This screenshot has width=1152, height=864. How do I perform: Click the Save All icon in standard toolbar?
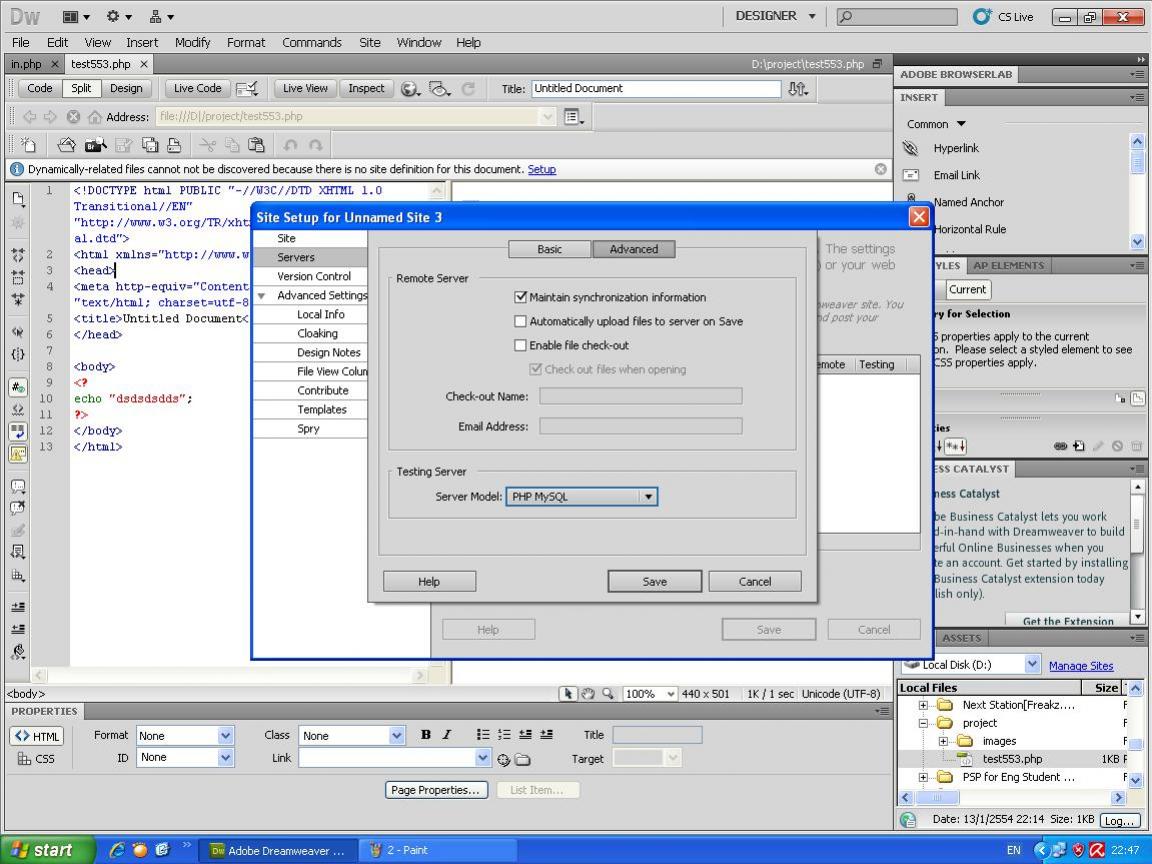(150, 145)
